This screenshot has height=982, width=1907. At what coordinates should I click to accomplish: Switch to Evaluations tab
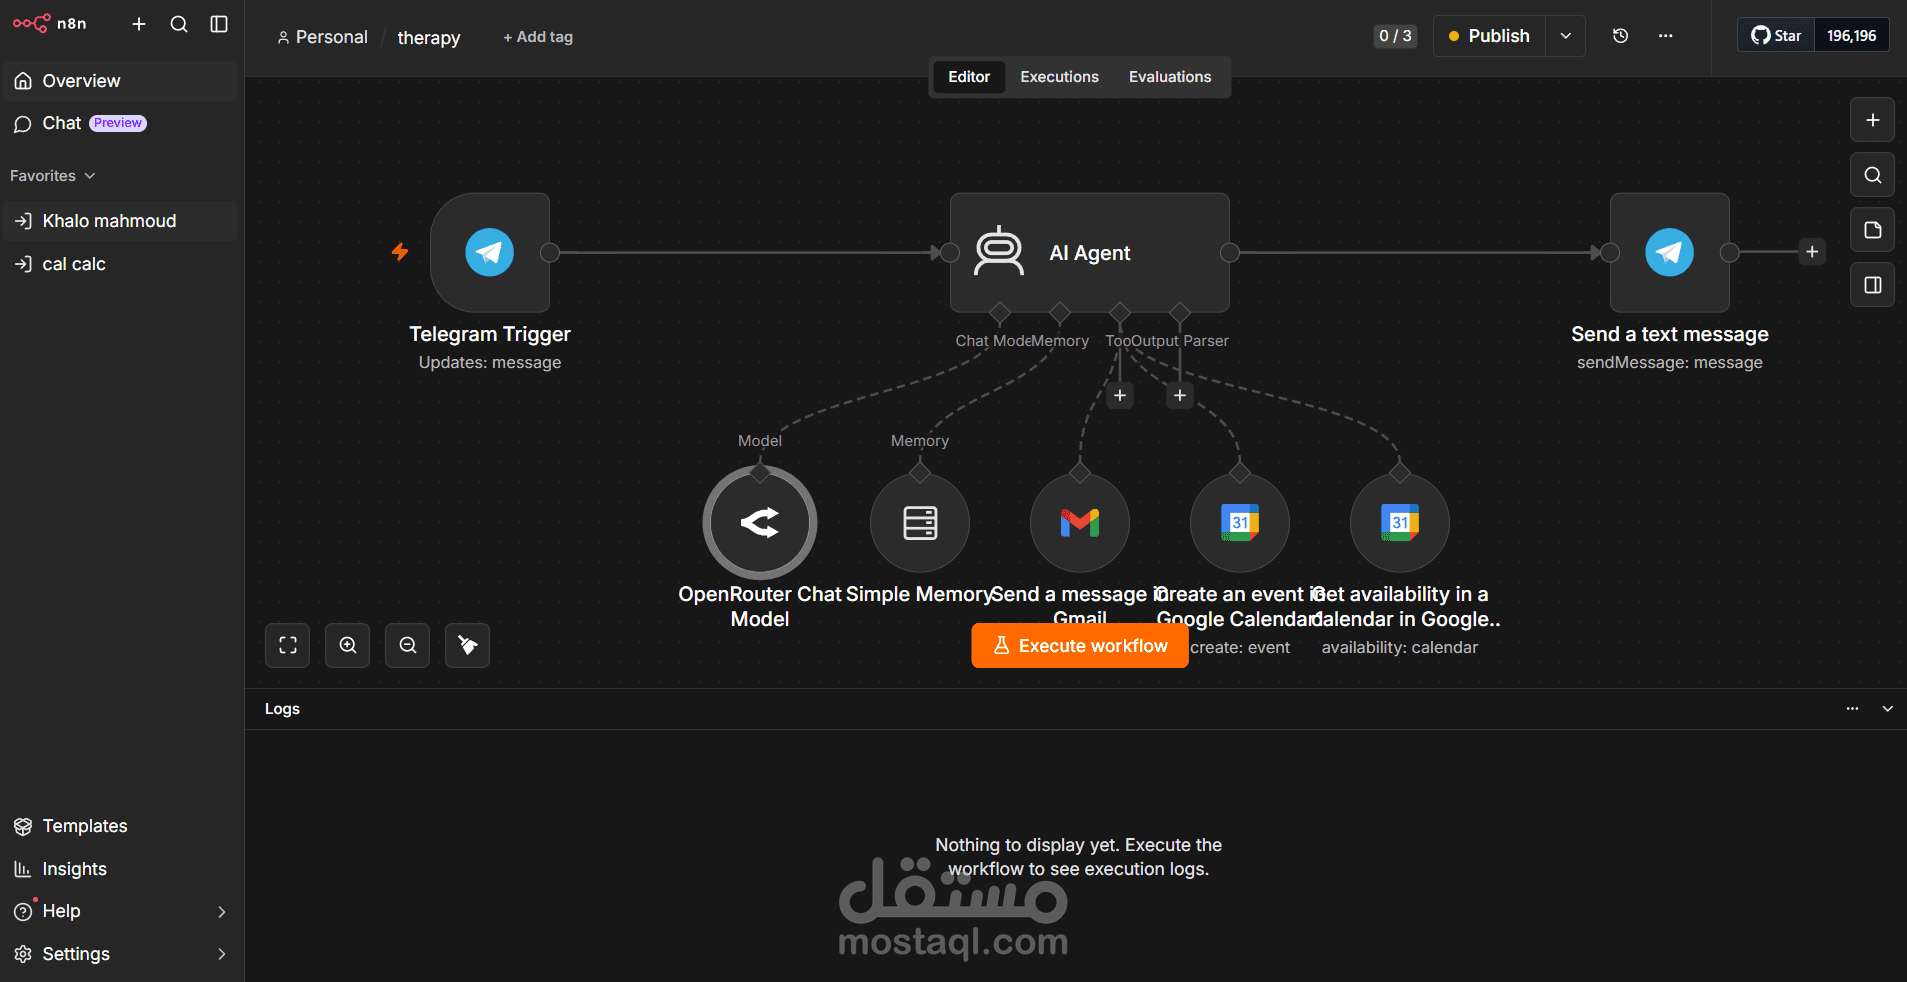[x=1170, y=77]
